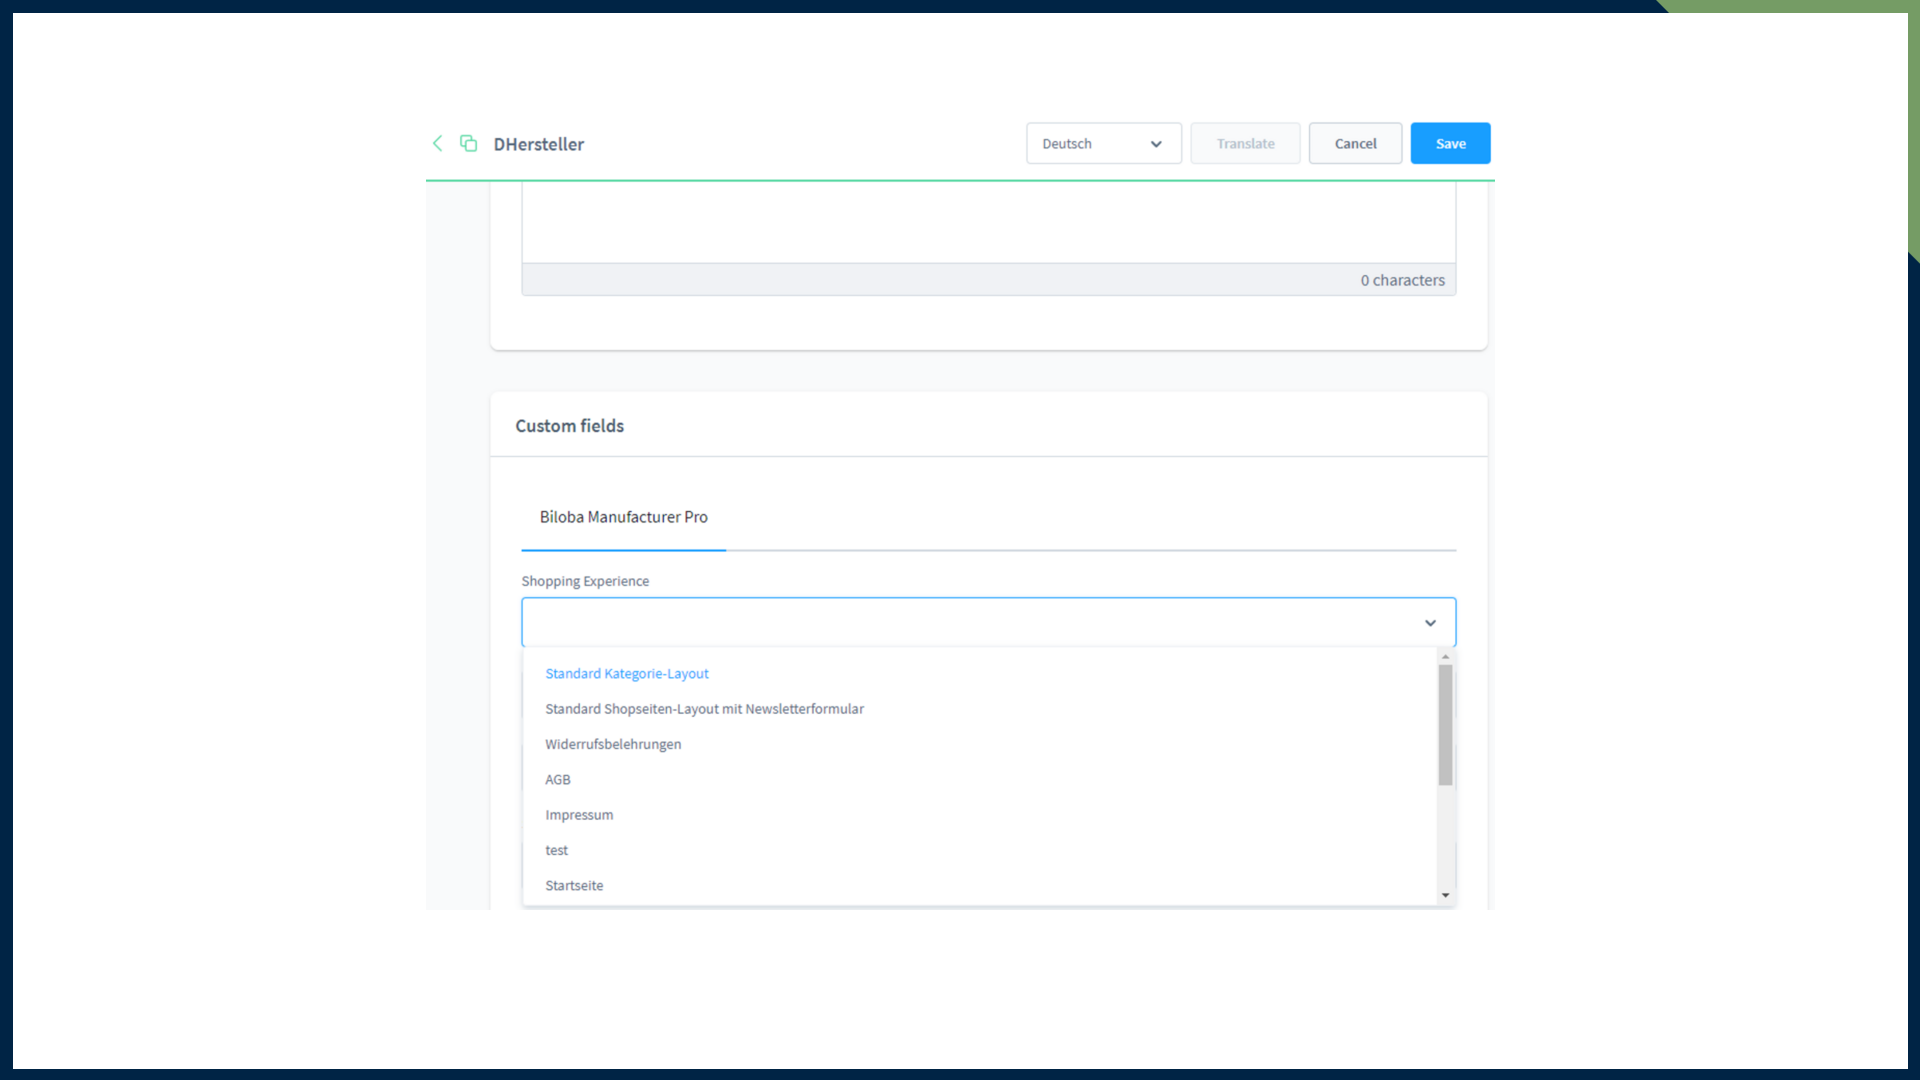Select Startseite layout option
1920x1080 pixels.
click(x=574, y=886)
